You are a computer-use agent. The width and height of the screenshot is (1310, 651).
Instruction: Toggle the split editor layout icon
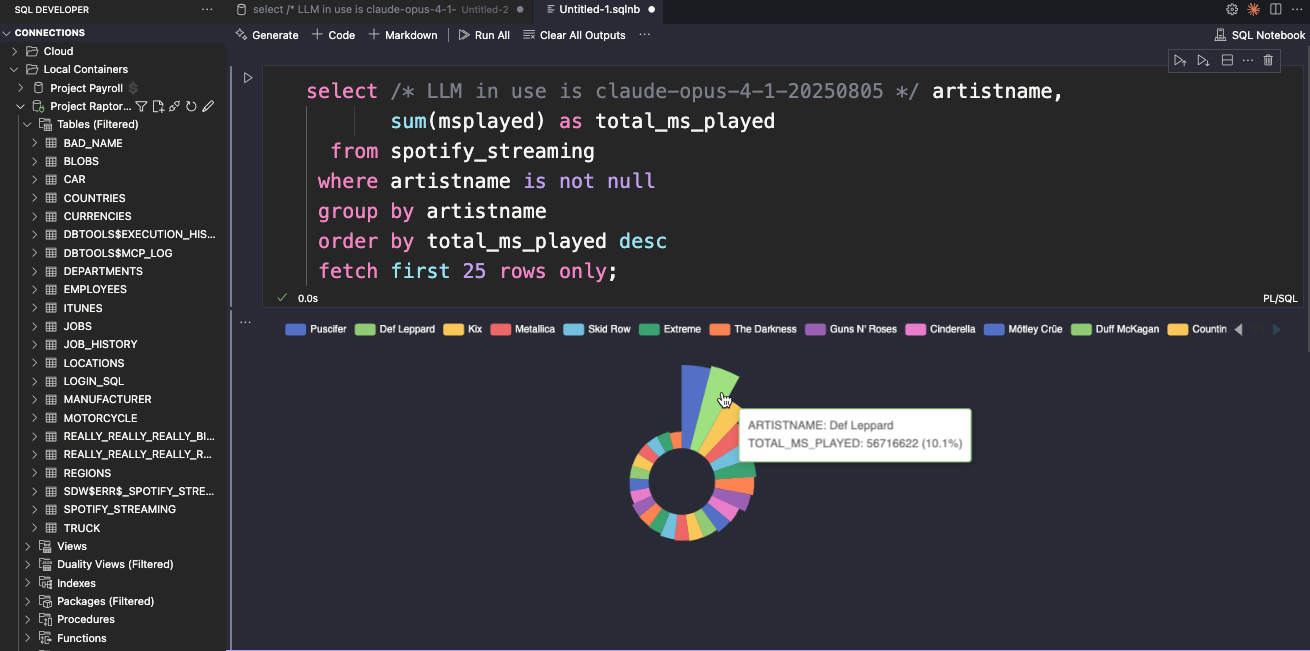click(x=1275, y=9)
